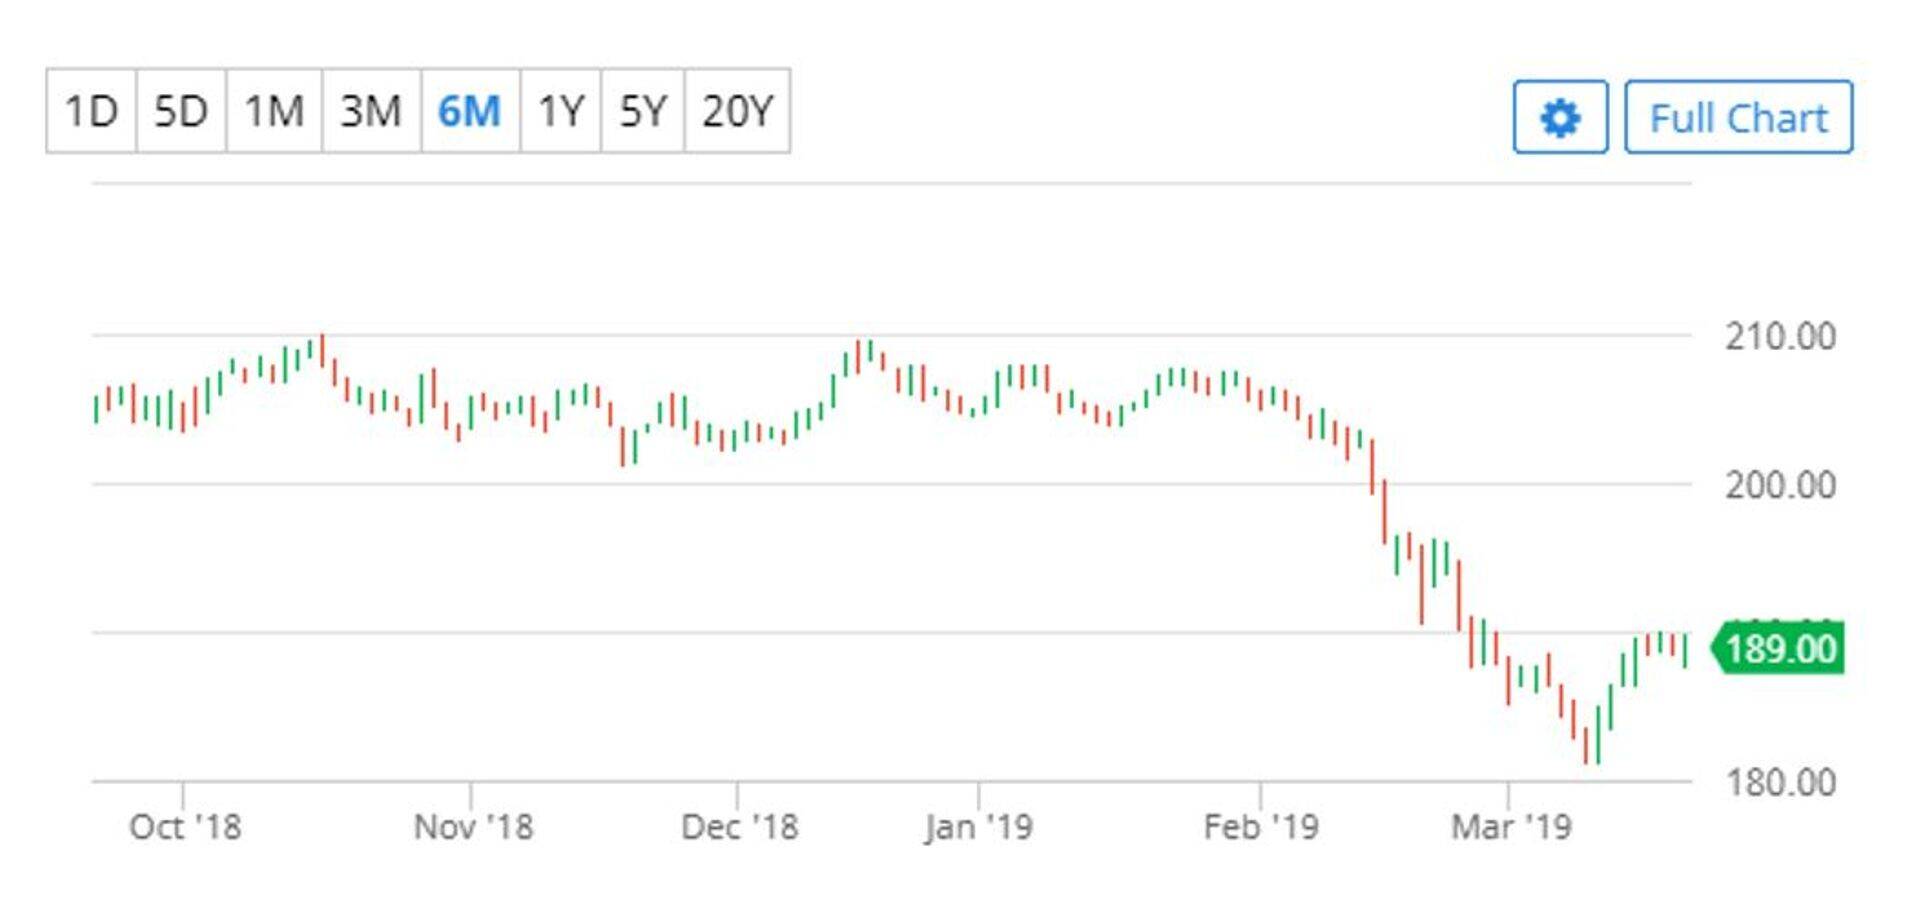Open the chart settings gear icon
The height and width of the screenshot is (897, 1920).
[x=1560, y=117]
